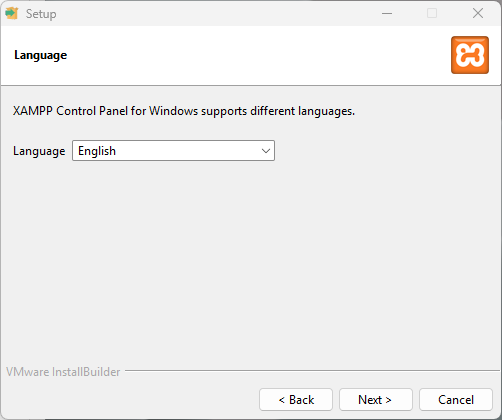Viewport: 502px width, 420px height.
Task: Close the Setup window with the X
Action: pos(478,13)
